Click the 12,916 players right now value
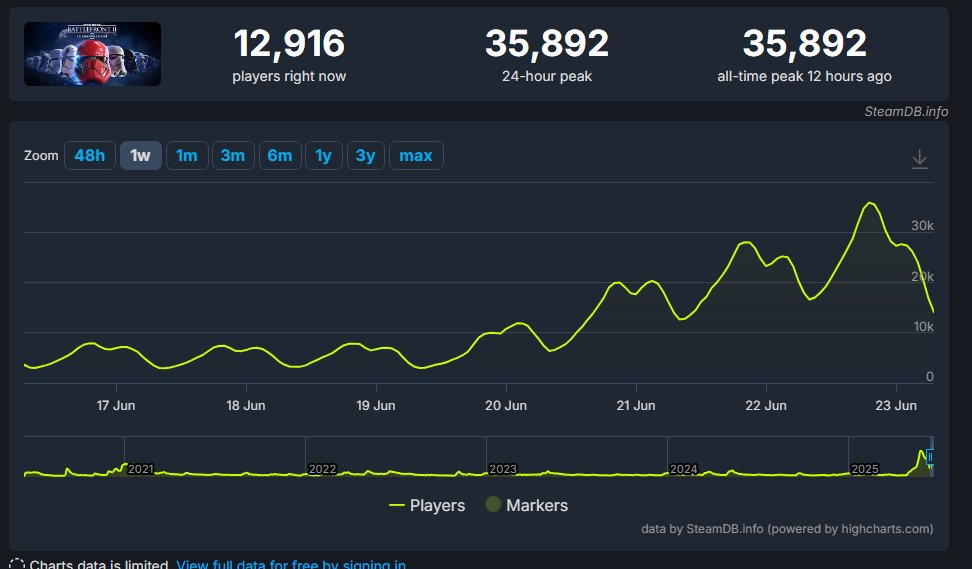Screen dimensions: 972x569 click(x=289, y=43)
